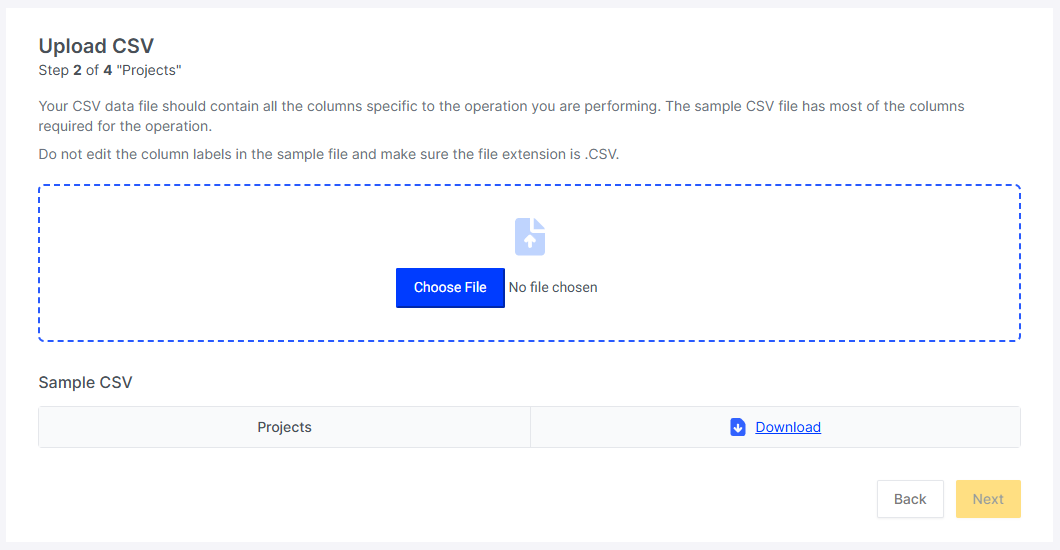Click the file upload icon in drop zone
This screenshot has width=1060, height=550.
[529, 236]
